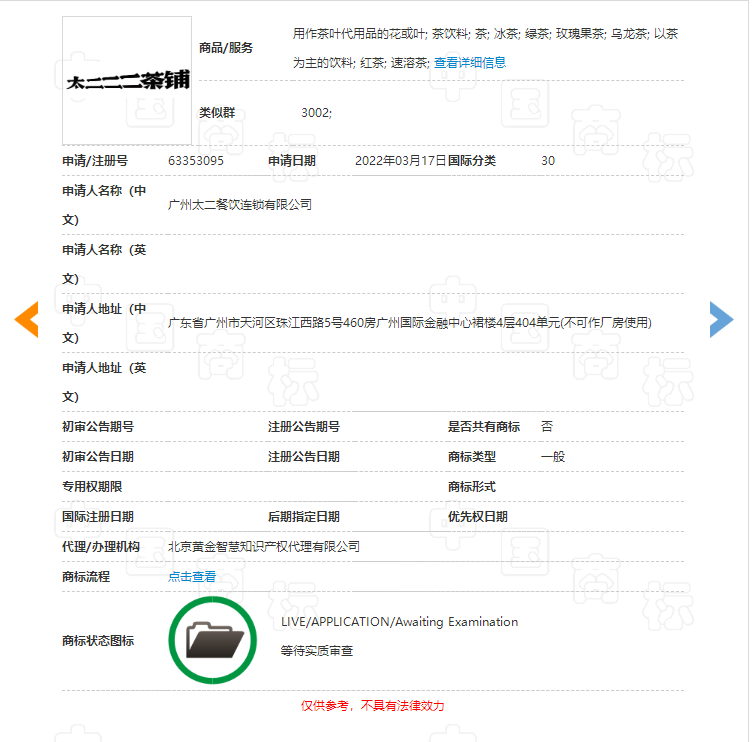754x742 pixels.
Task: Select the 申请日期 label
Action: (x=292, y=161)
